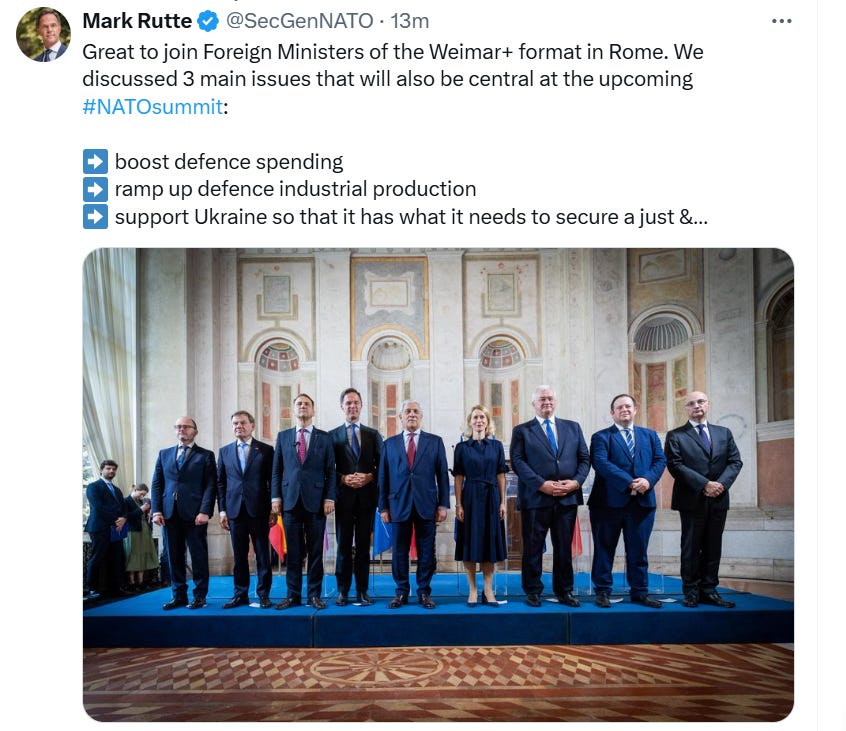Click arrow emoji beside ramp up defence
Viewport: 846px width, 731px height.
[x=95, y=189]
